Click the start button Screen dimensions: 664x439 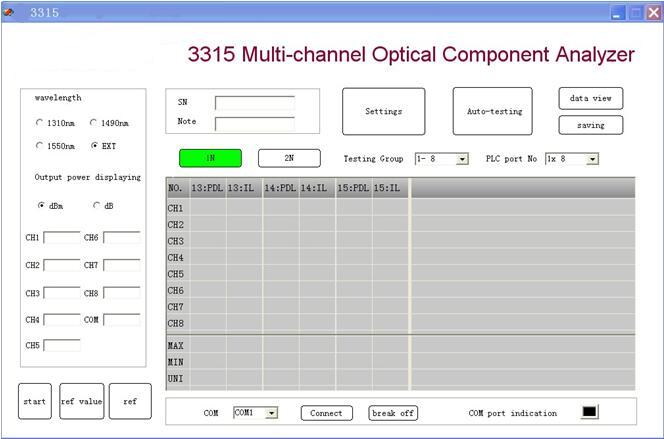click(x=35, y=401)
